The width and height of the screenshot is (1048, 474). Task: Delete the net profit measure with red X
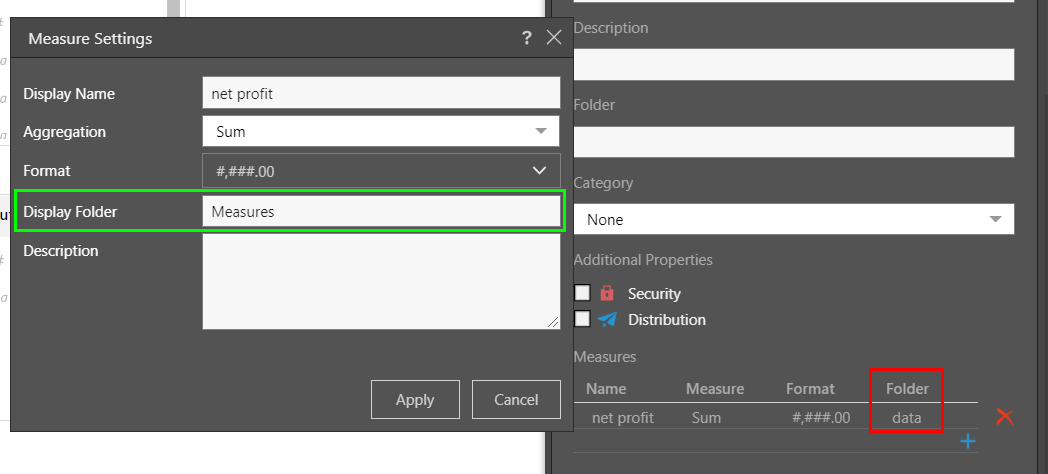tap(1004, 417)
